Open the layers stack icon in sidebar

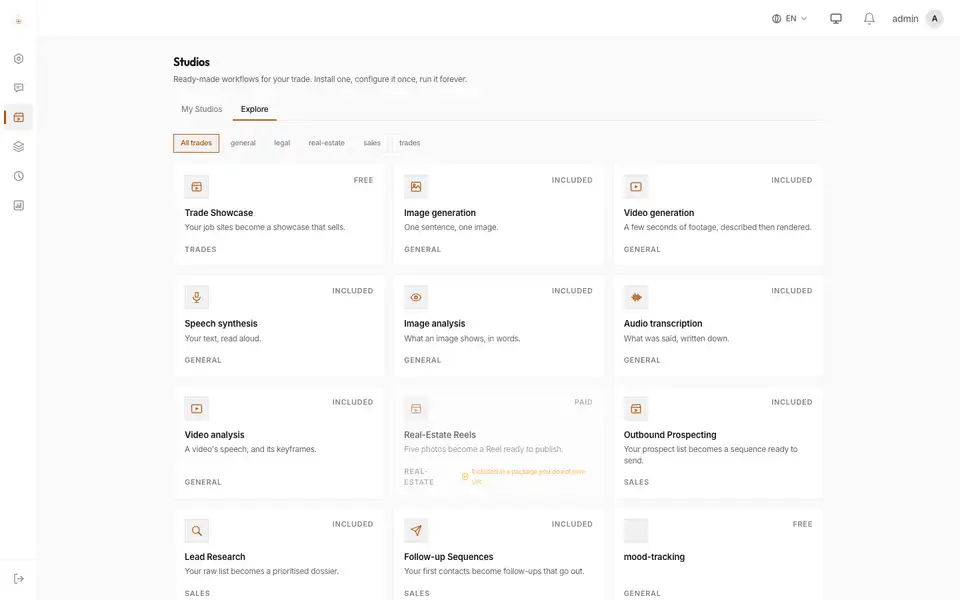click(x=18, y=146)
